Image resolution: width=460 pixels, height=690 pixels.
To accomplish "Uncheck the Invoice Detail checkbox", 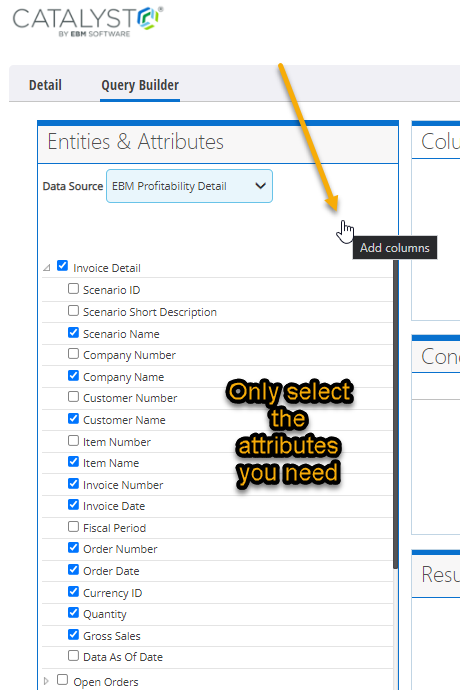I will [x=63, y=266].
